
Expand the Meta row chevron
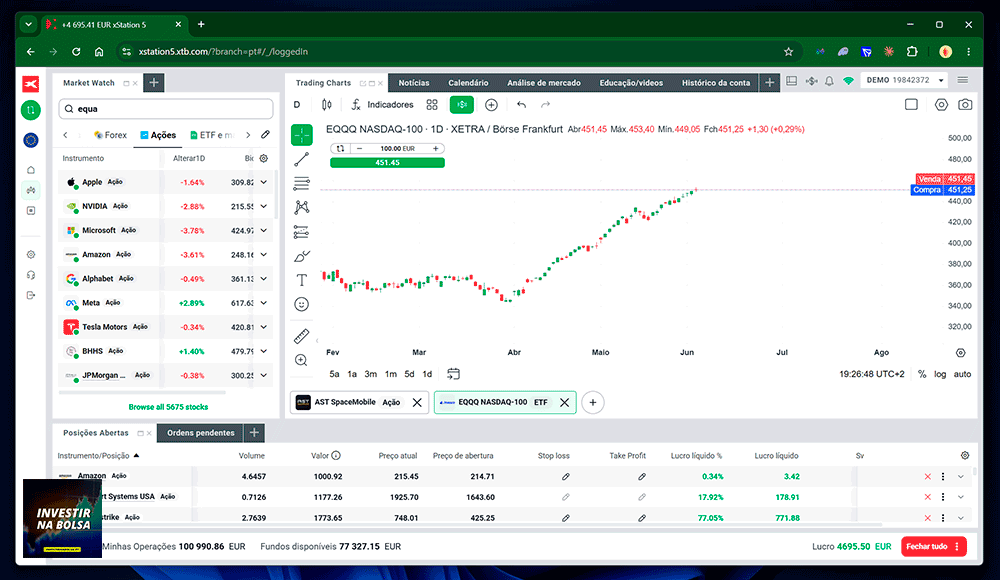(x=263, y=303)
